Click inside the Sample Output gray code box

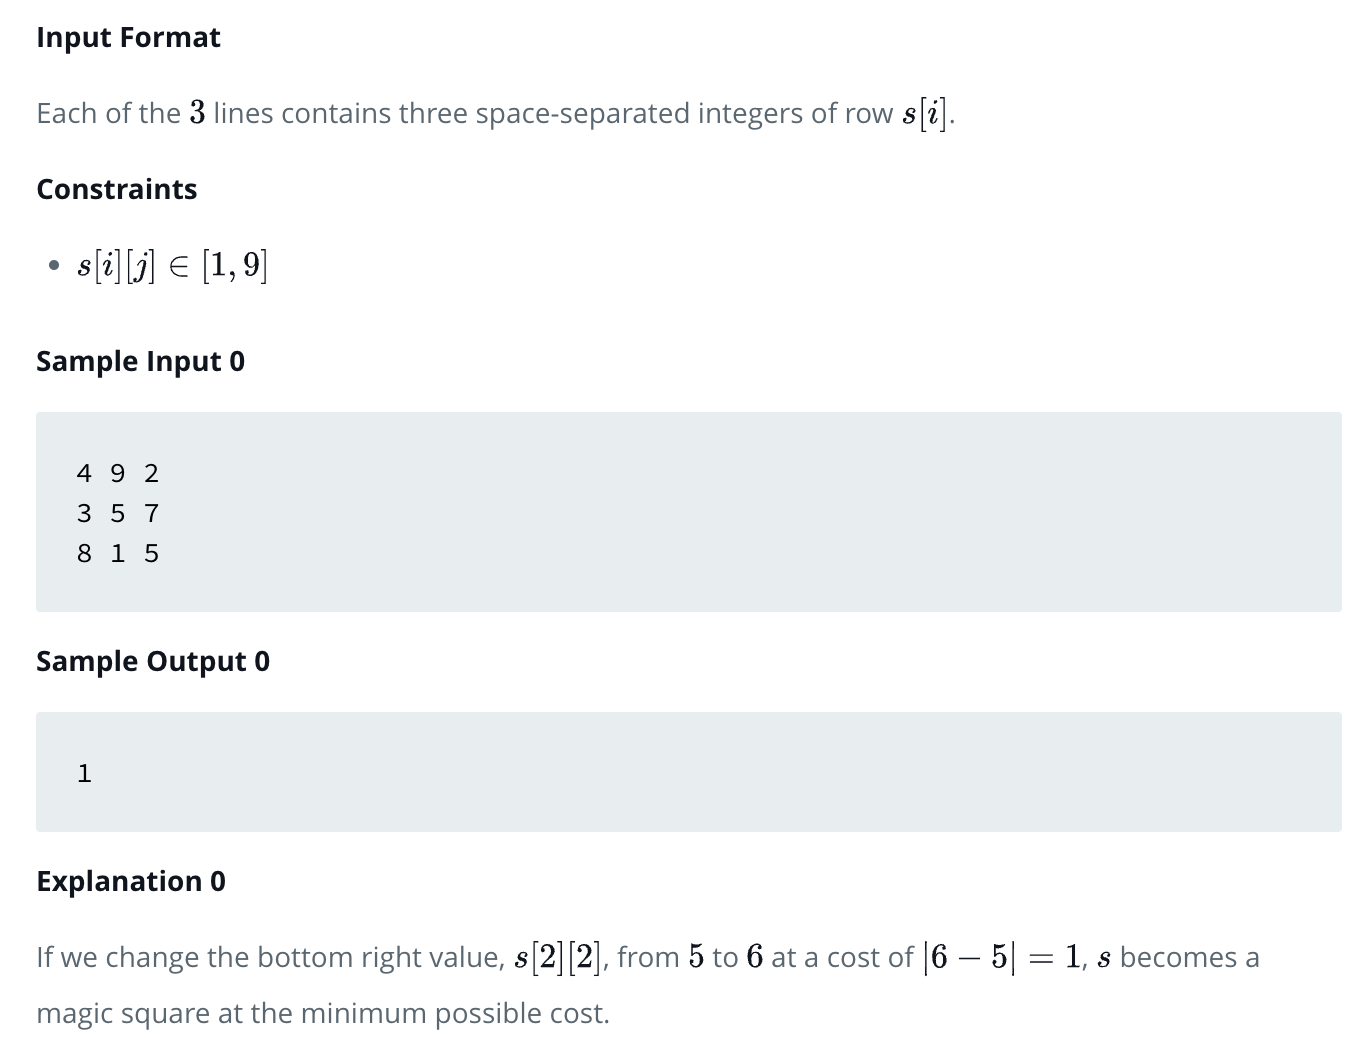(x=689, y=772)
